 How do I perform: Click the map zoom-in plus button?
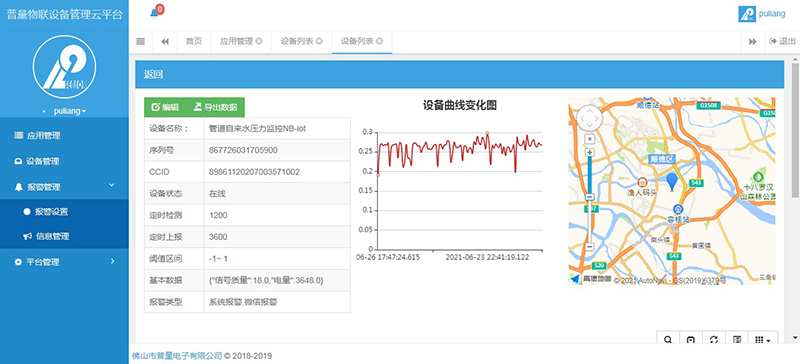coord(590,152)
